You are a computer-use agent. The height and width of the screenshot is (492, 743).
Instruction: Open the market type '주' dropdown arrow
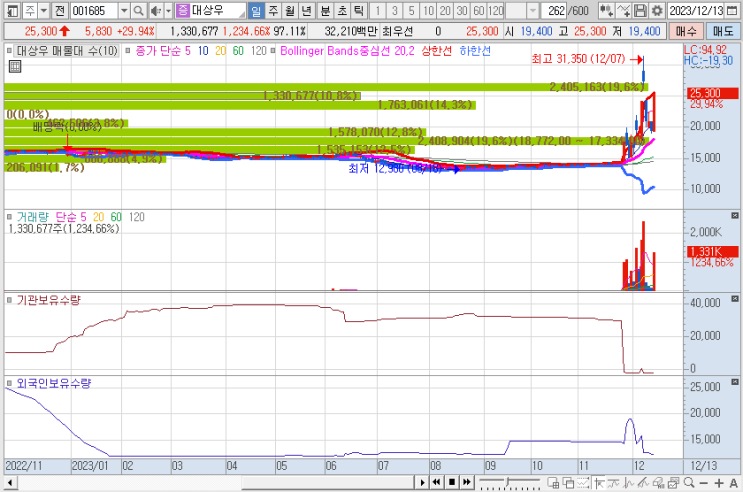click(x=43, y=10)
